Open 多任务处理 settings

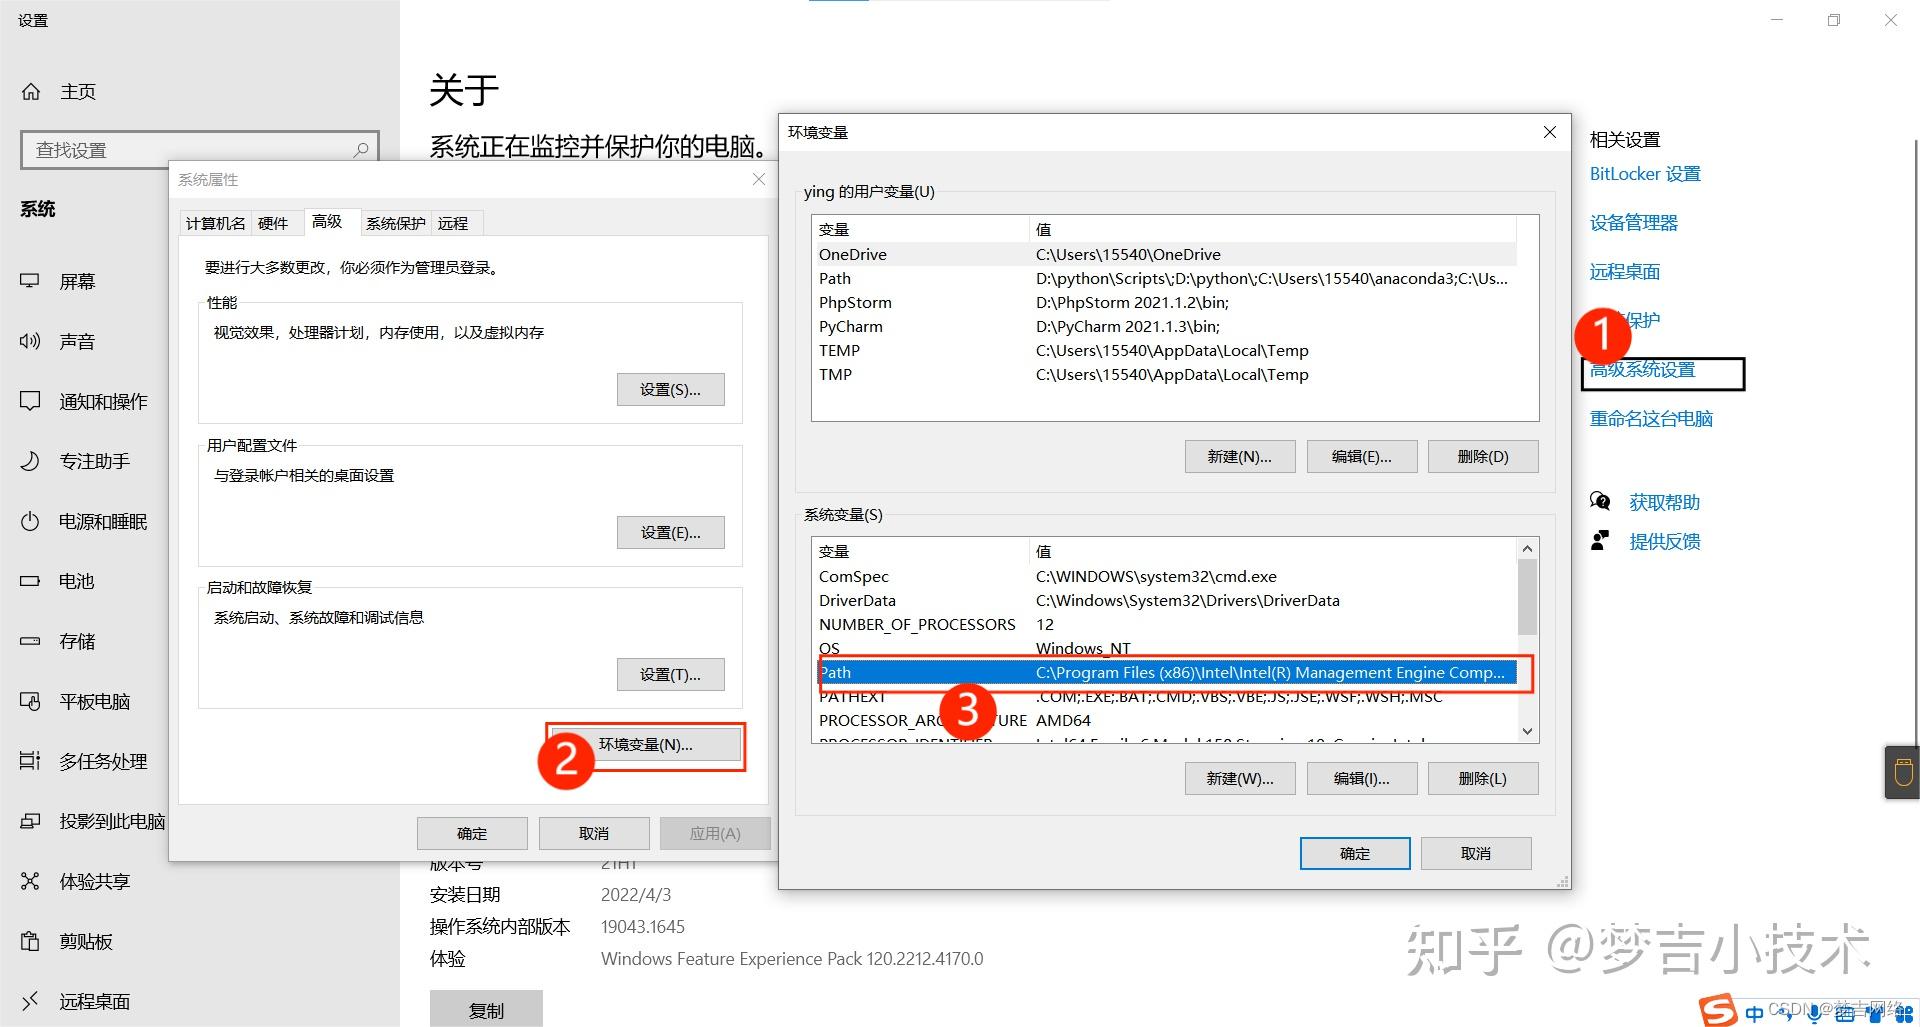(100, 761)
